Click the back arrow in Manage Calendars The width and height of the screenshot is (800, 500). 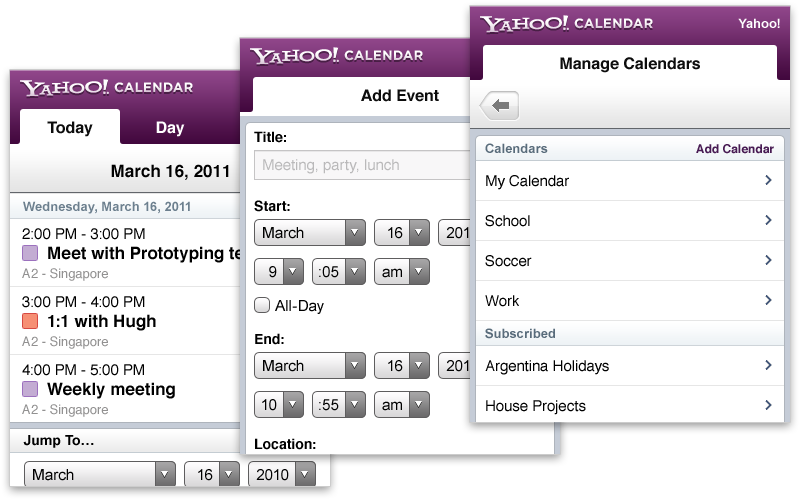pos(500,106)
